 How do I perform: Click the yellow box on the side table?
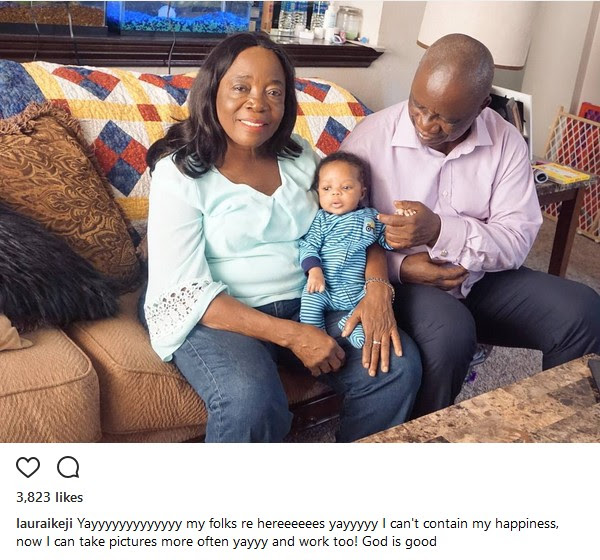click(x=560, y=173)
